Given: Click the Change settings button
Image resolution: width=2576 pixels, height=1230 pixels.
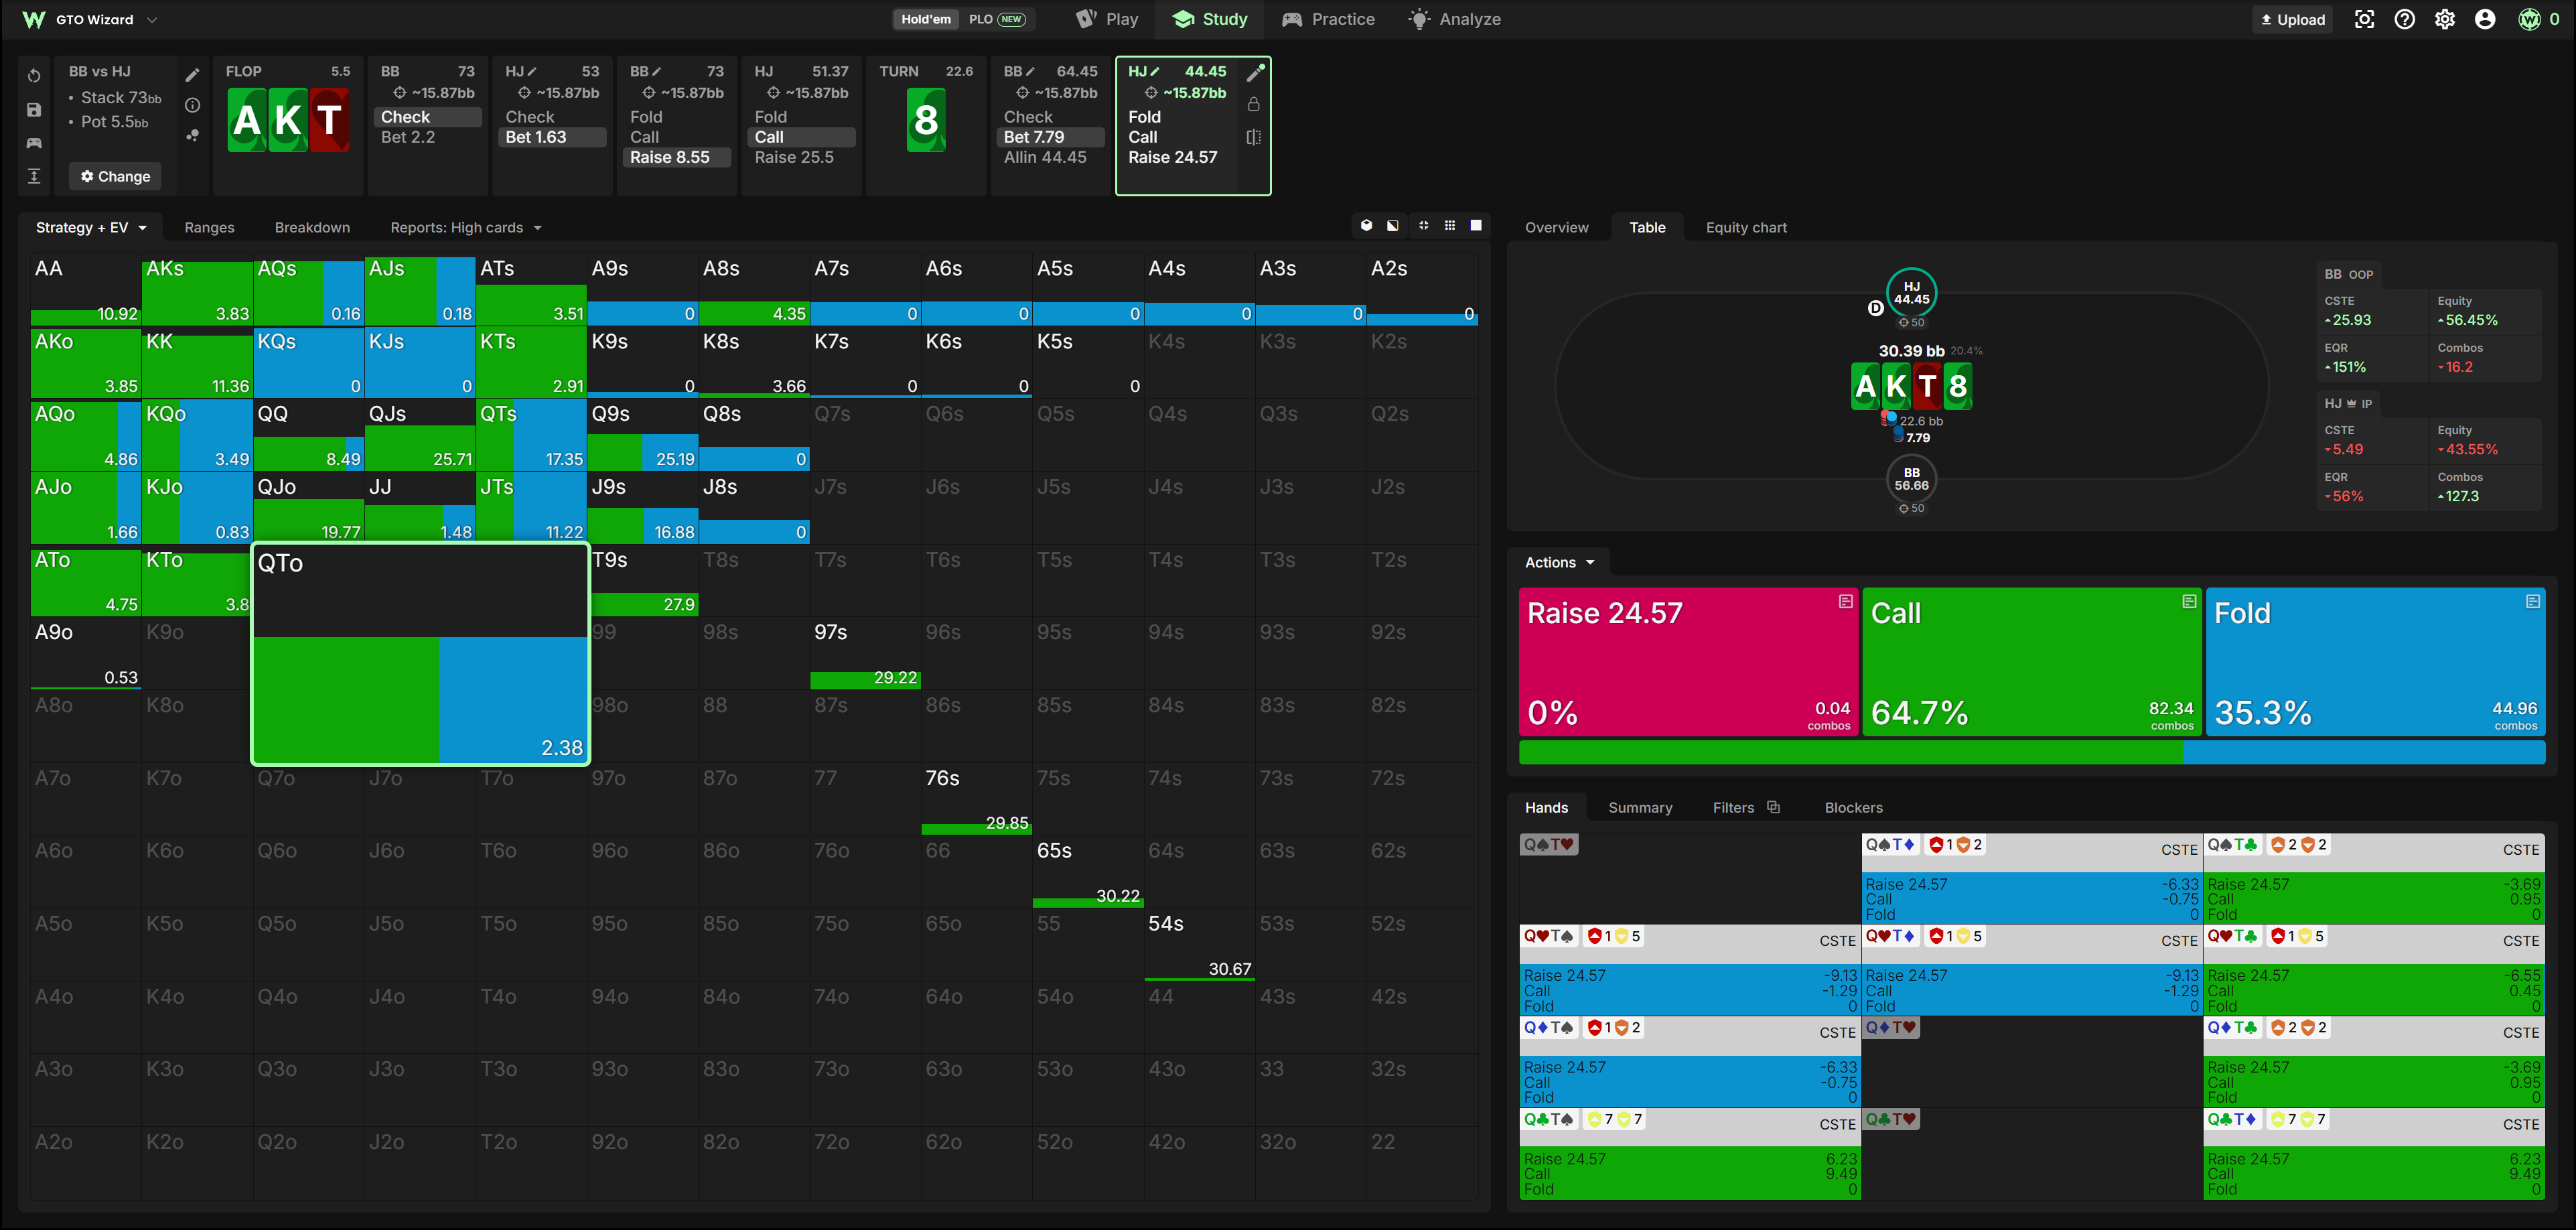Looking at the screenshot, I should pos(115,177).
